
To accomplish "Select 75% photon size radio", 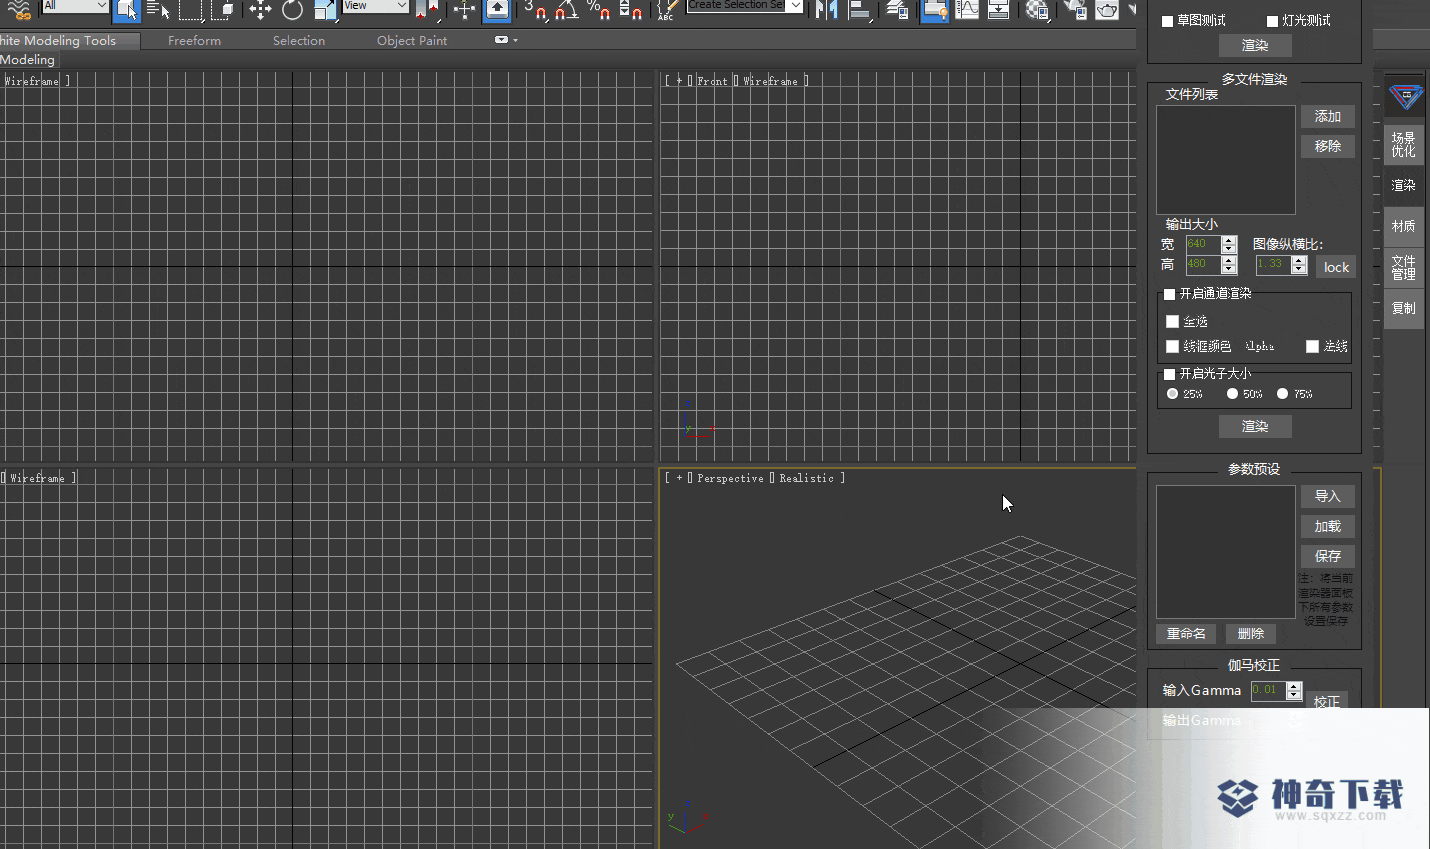I will 1282,394.
